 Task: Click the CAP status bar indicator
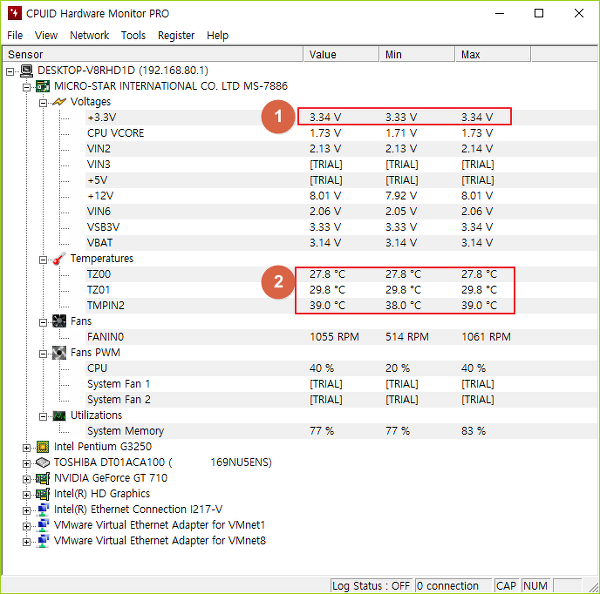click(x=506, y=586)
